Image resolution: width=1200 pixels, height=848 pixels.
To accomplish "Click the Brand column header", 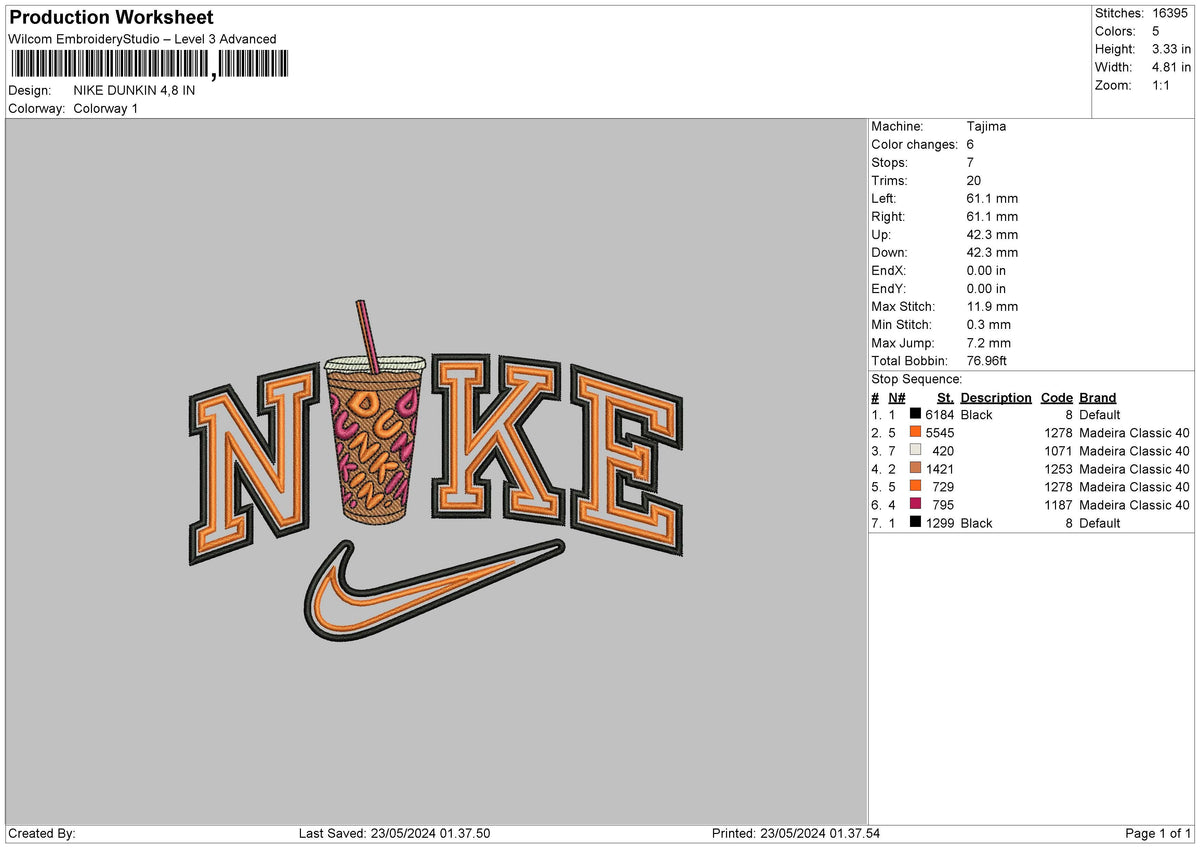I will point(1097,397).
